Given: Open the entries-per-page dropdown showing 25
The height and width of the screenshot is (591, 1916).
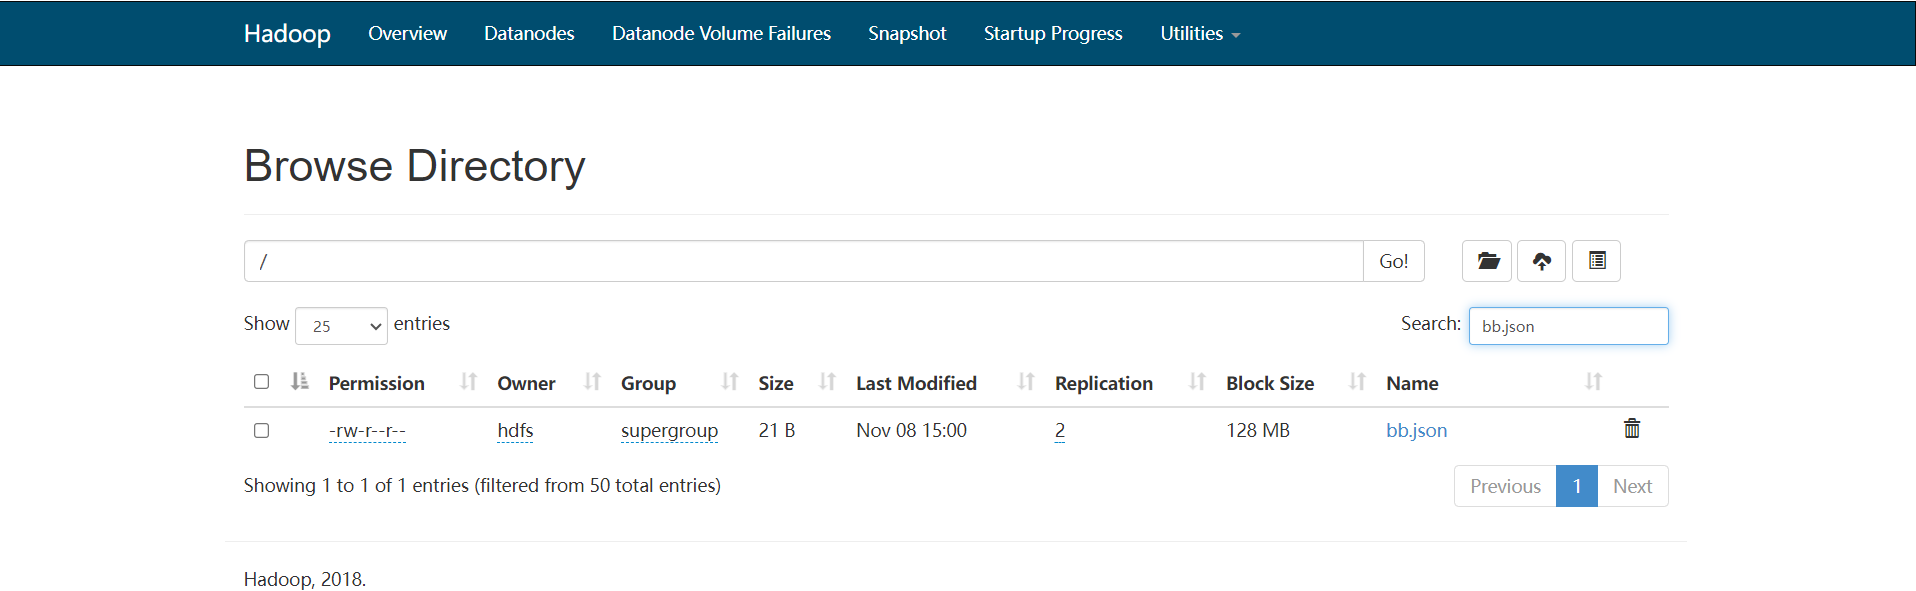Looking at the screenshot, I should 341,325.
